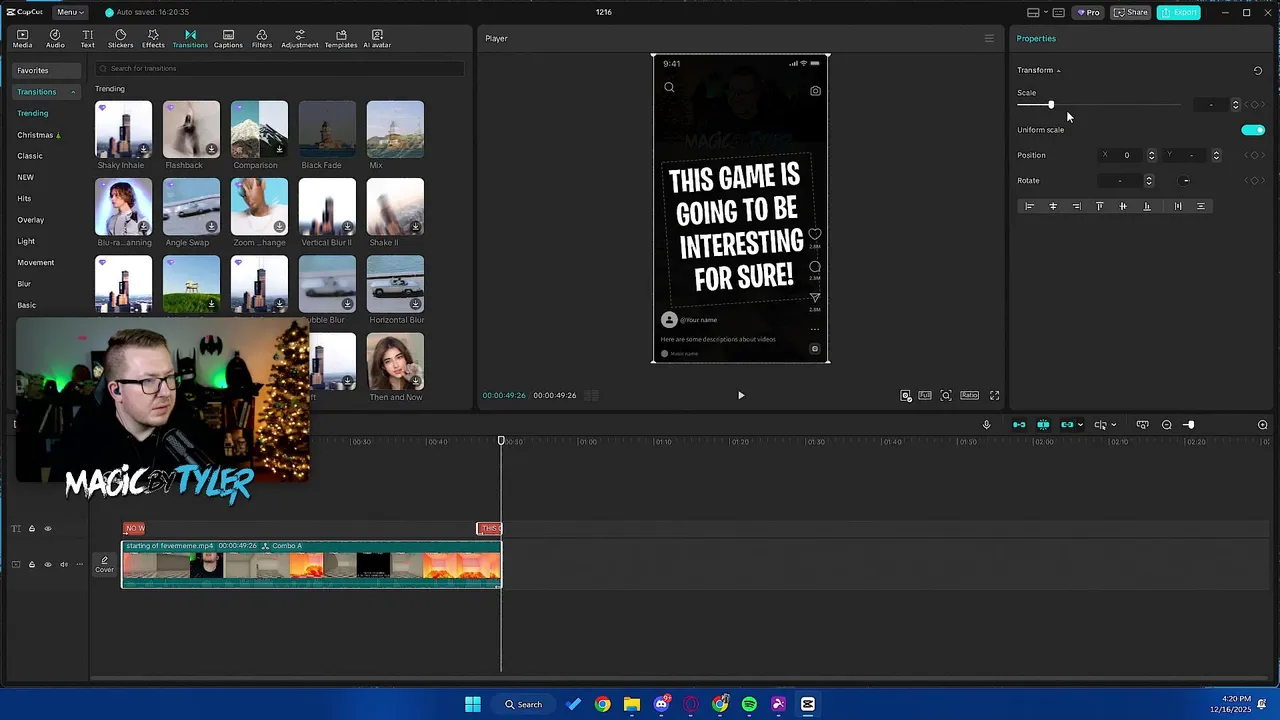Click the Full preview button
This screenshot has height=720, width=1280.
click(925, 395)
